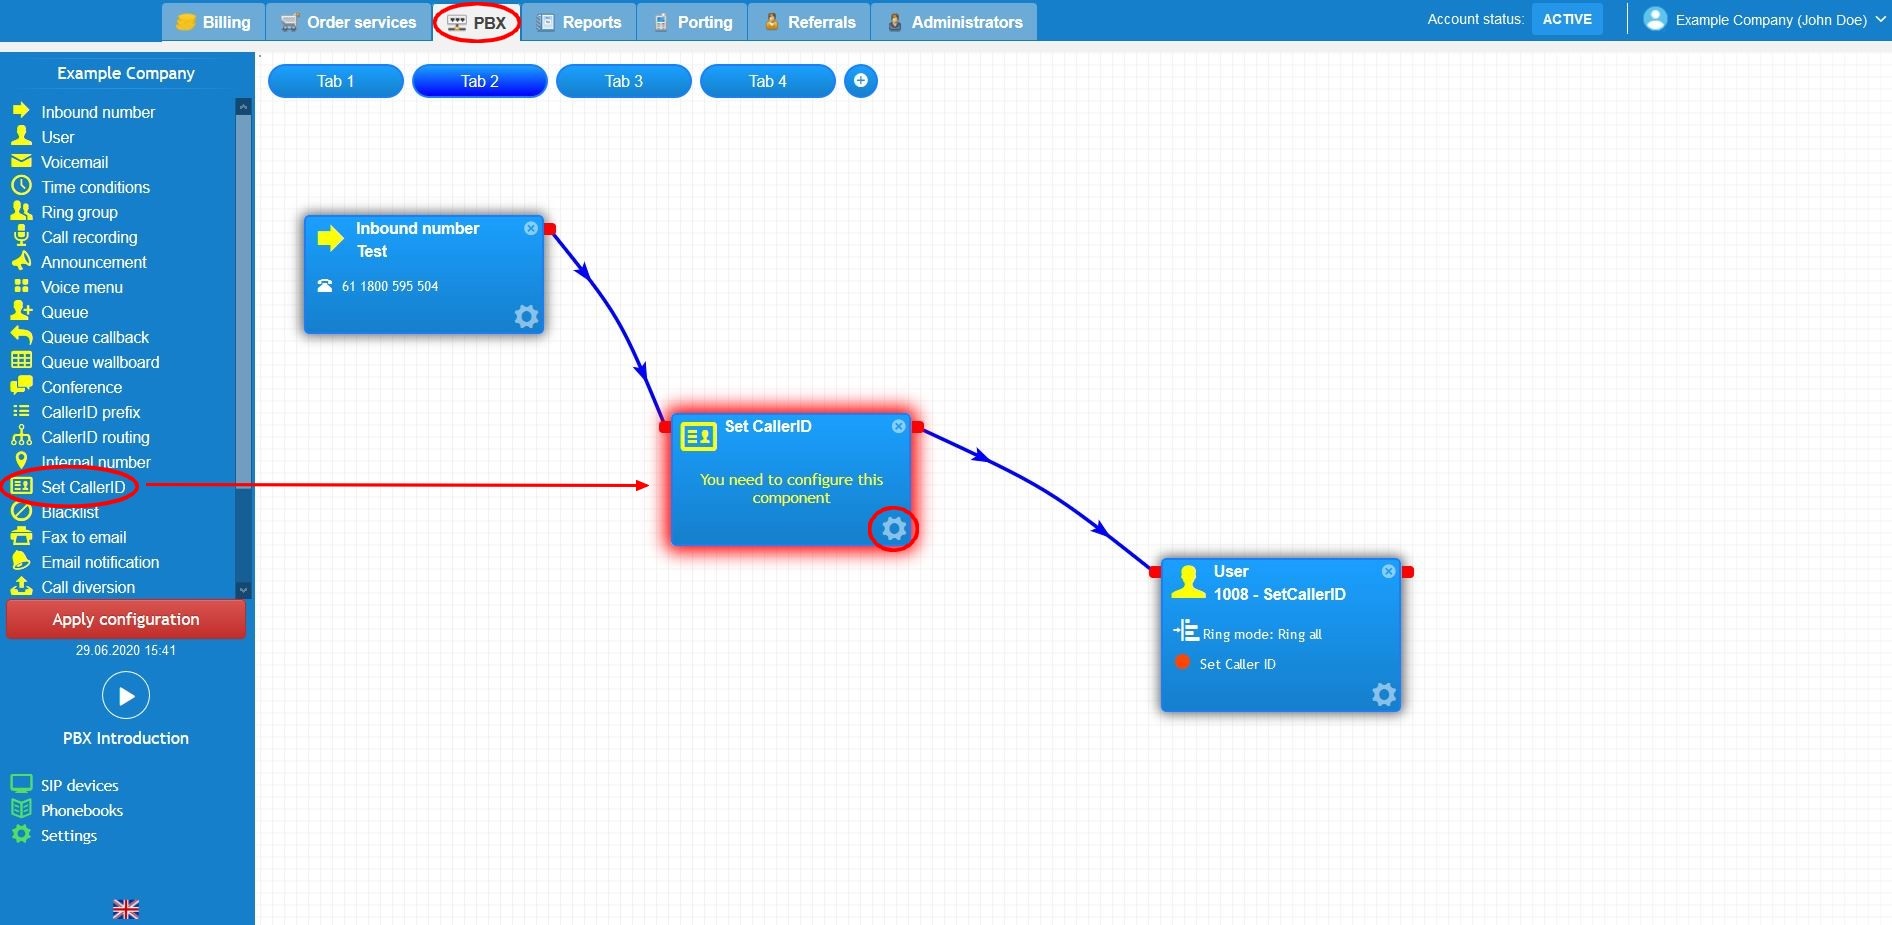Select the Internal number pin icon
Viewport: 1892px width, 925px height.
click(x=21, y=460)
